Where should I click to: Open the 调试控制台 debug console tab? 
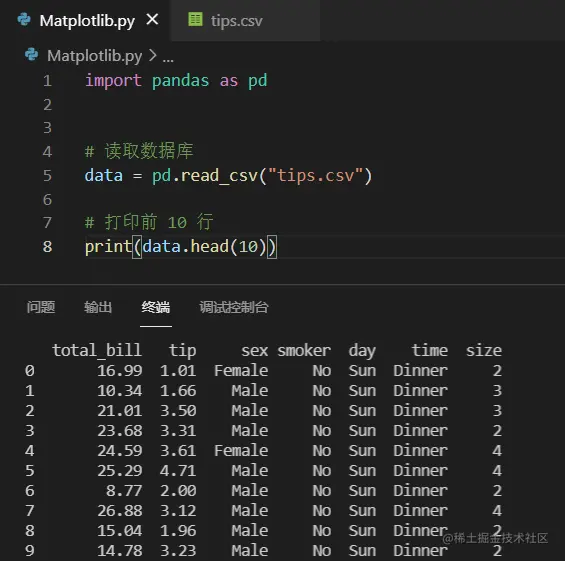(x=234, y=307)
